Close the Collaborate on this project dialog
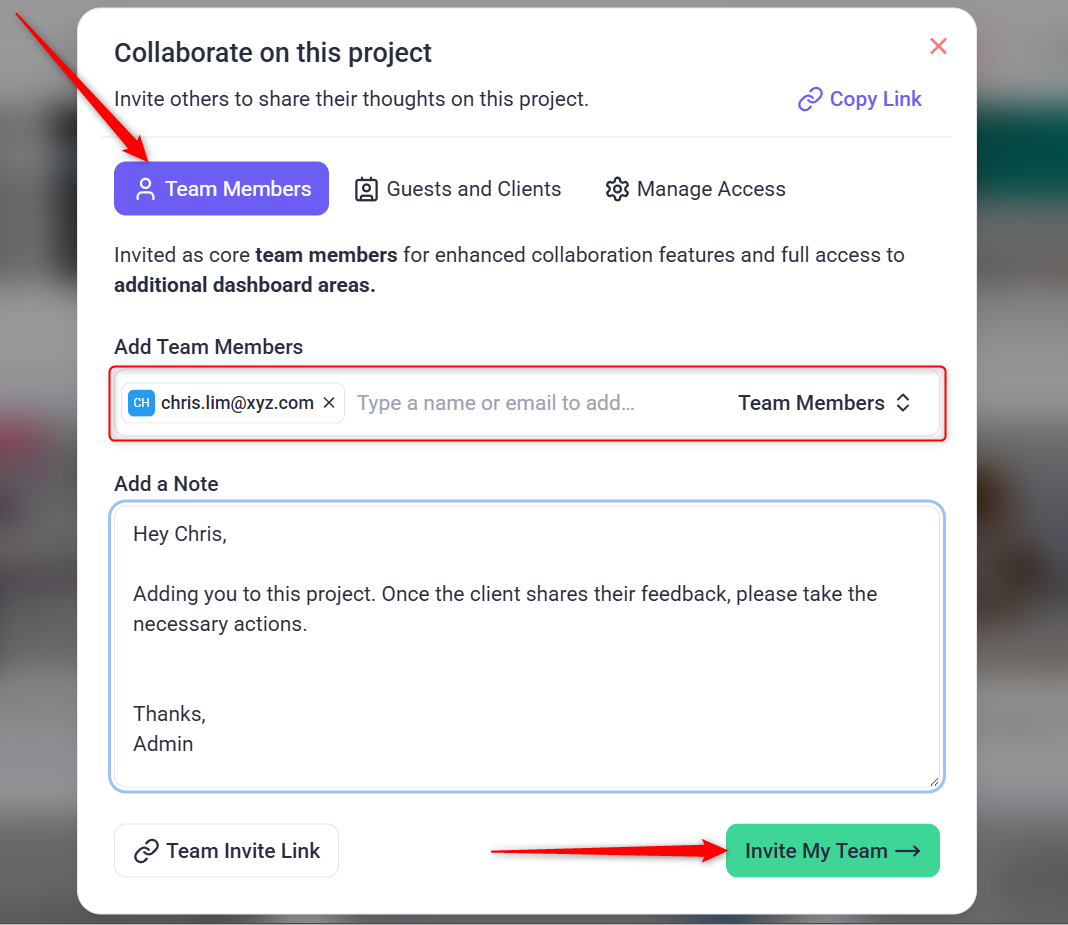This screenshot has height=925, width=1068. pos(938,46)
